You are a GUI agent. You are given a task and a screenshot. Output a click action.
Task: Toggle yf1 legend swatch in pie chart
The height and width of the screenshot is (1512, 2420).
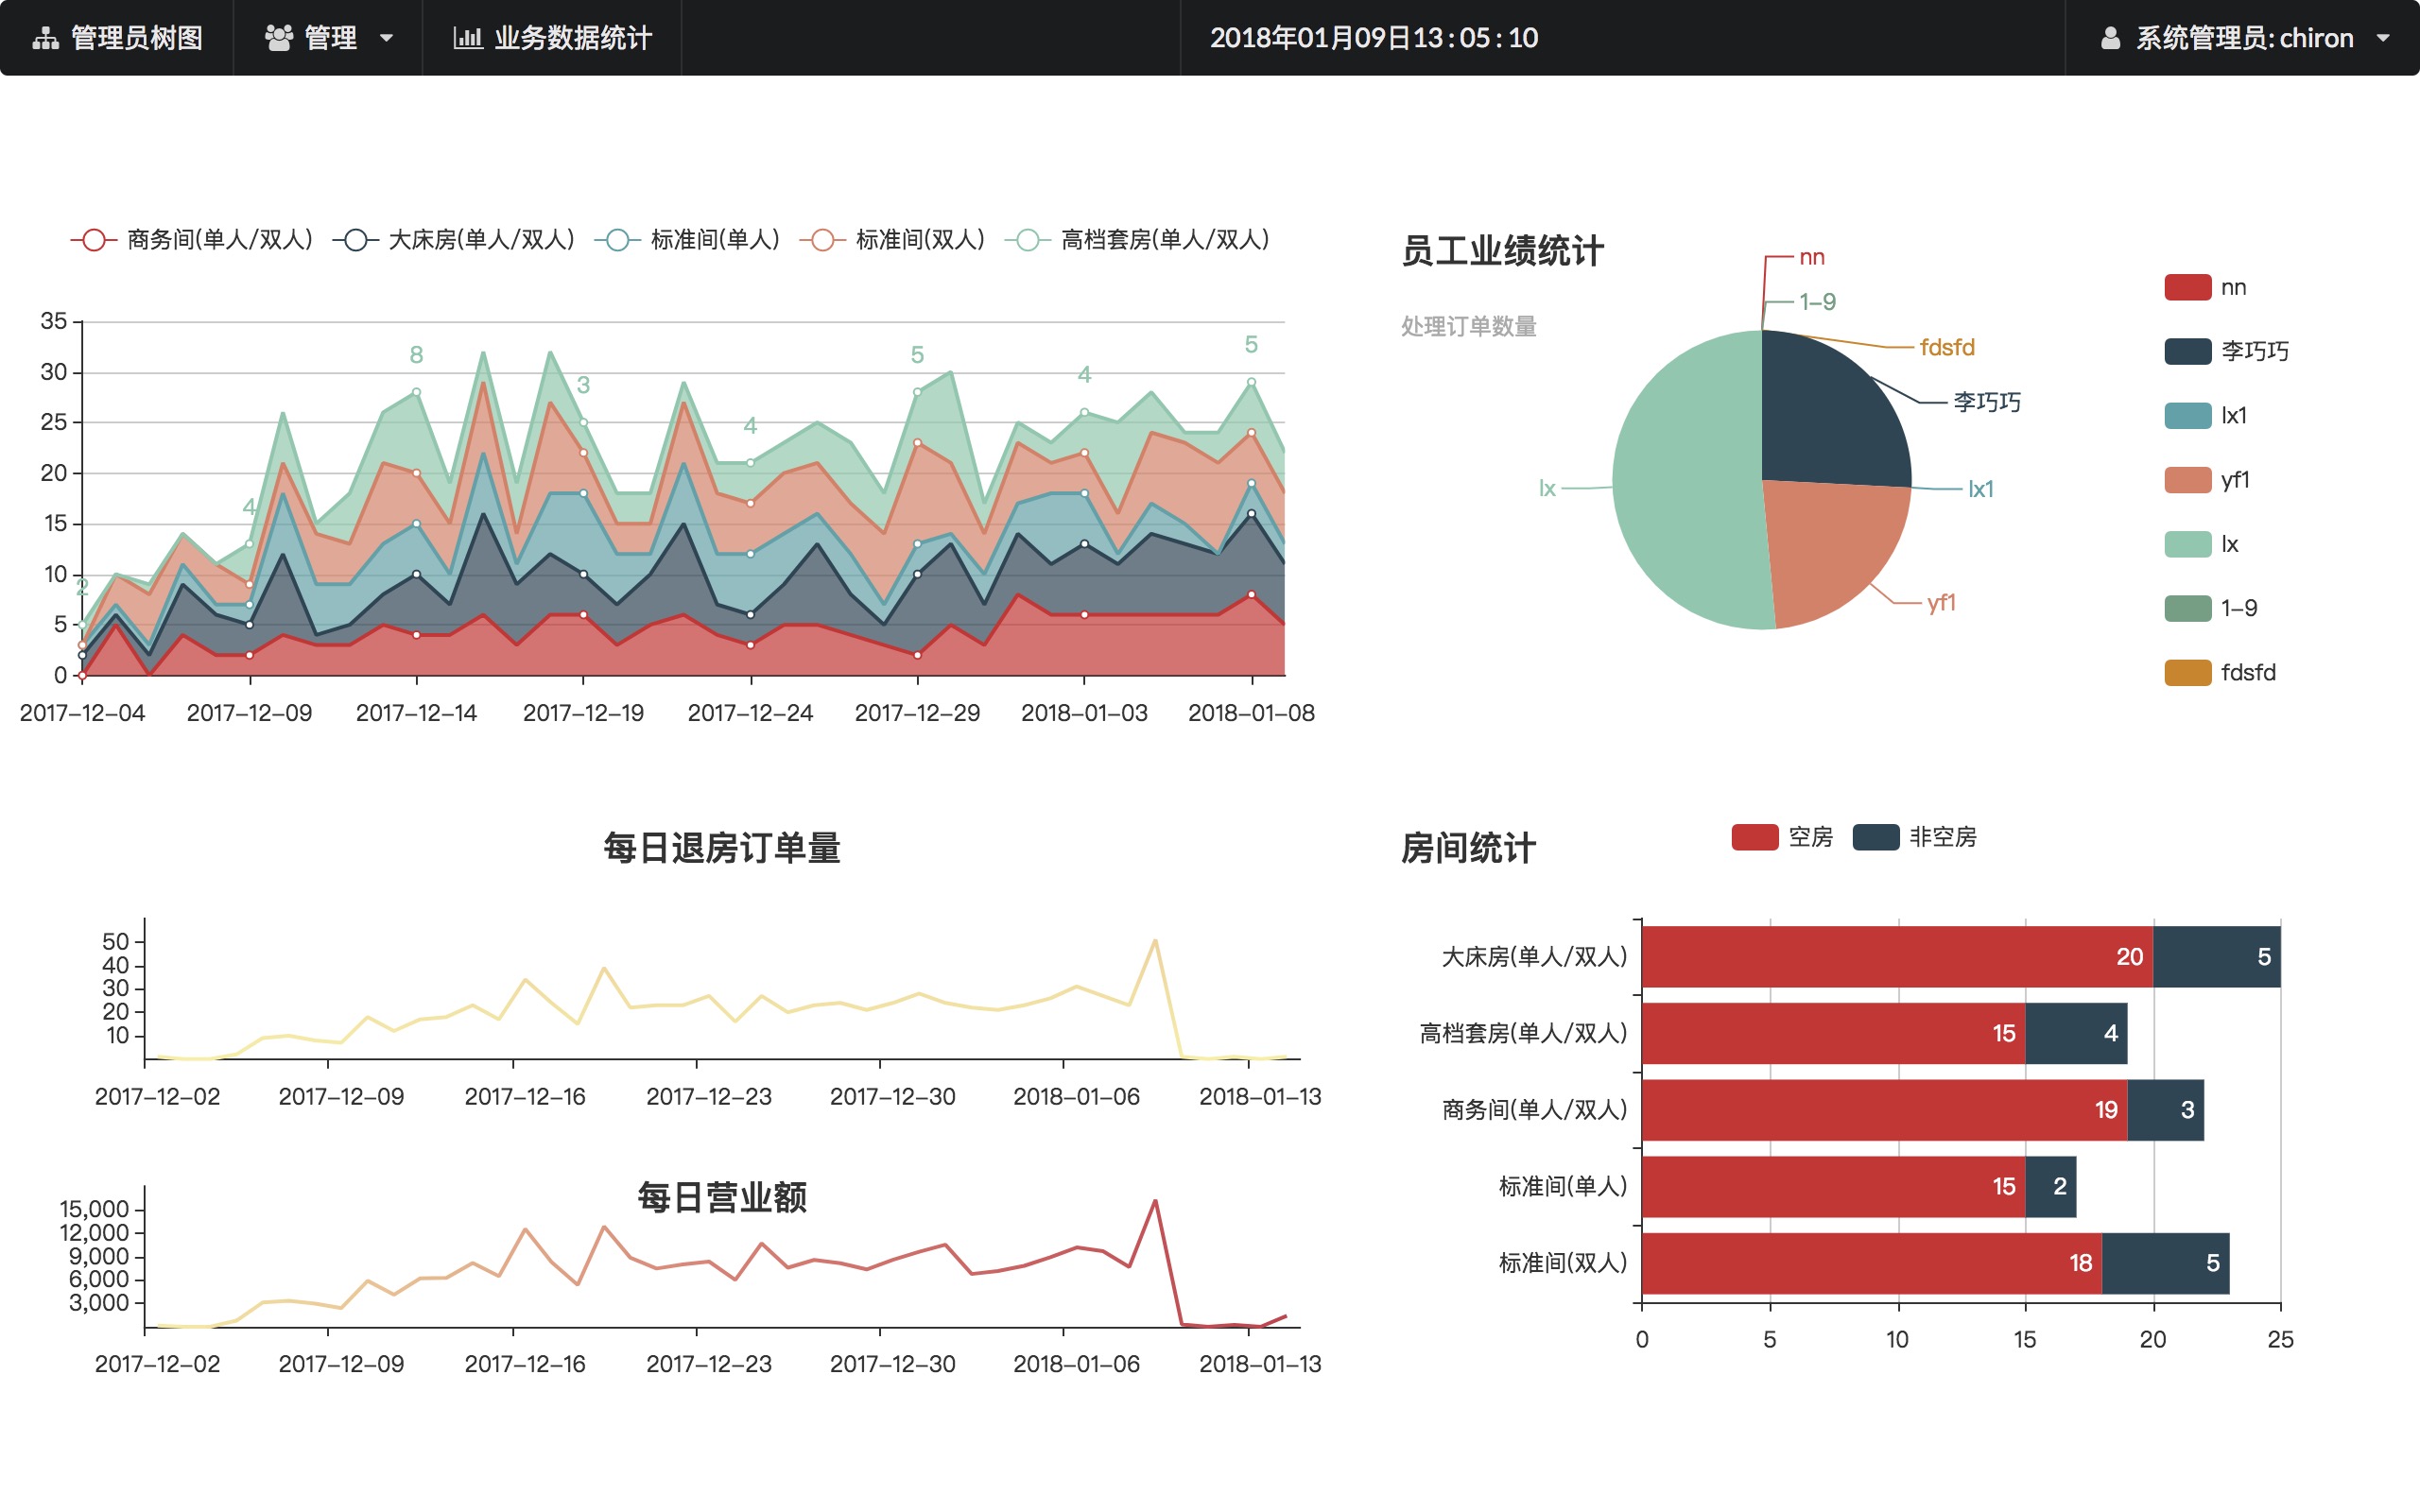point(2187,480)
